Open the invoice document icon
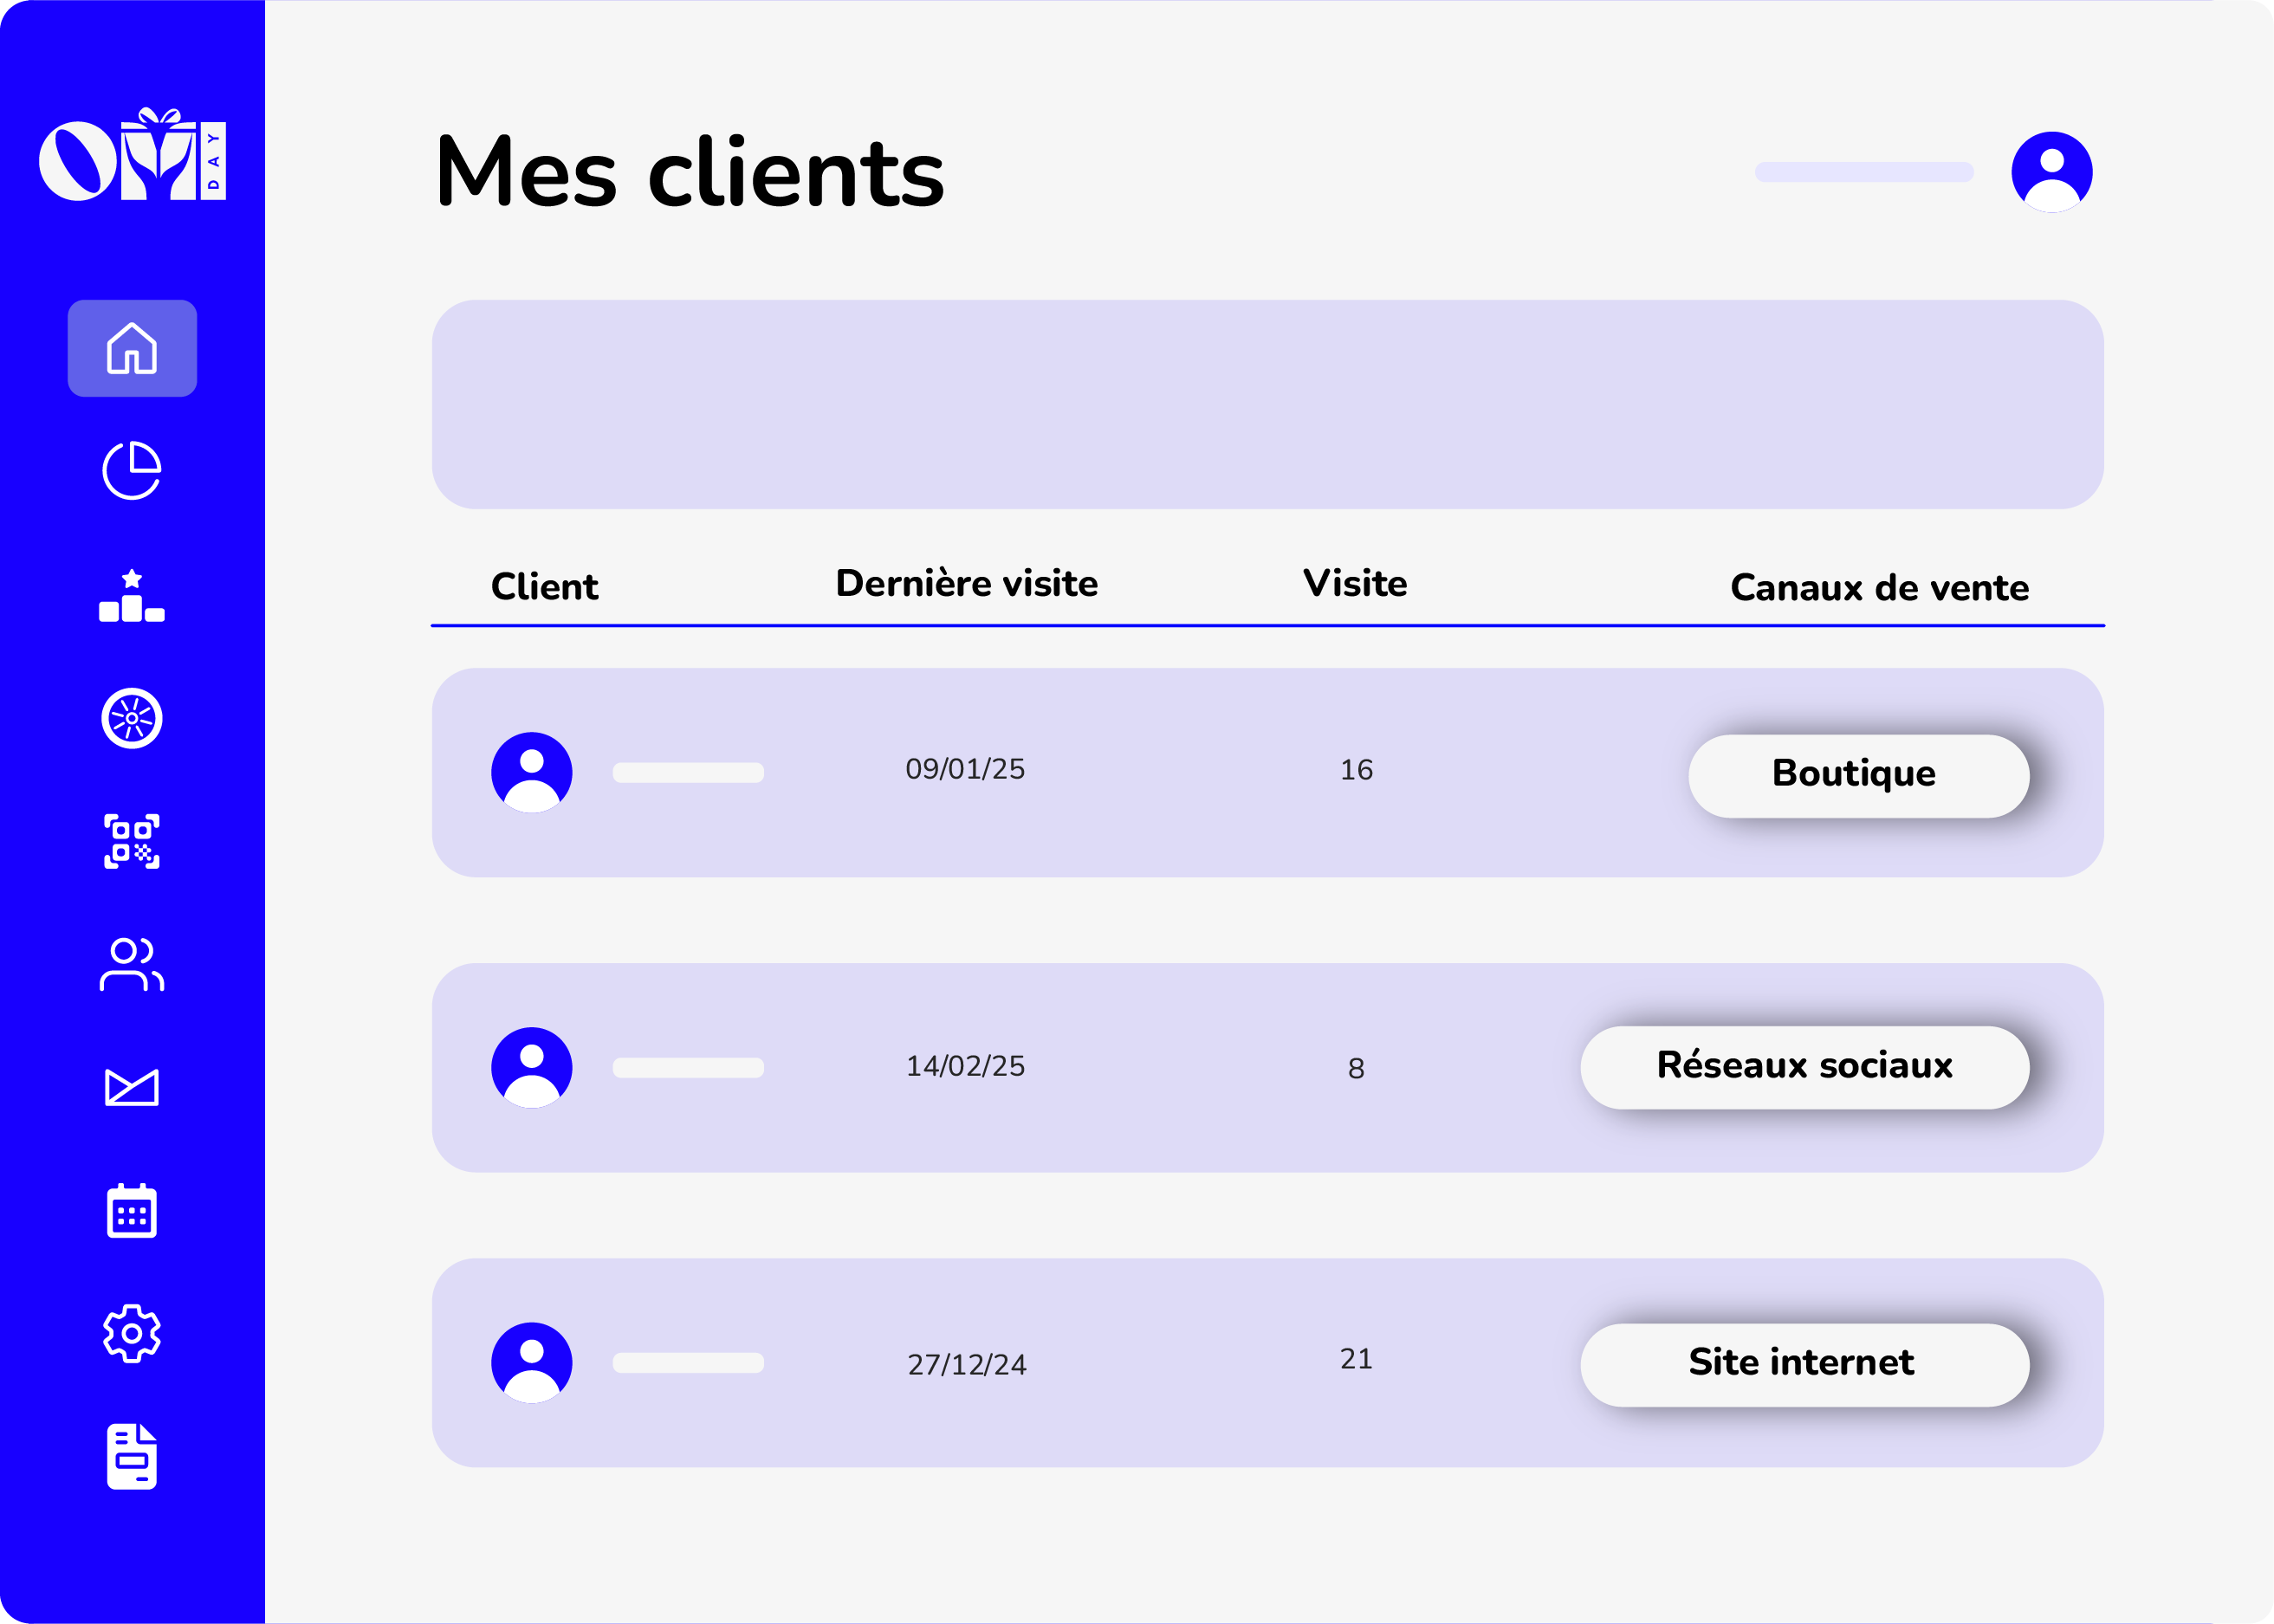The height and width of the screenshot is (1624, 2274). coord(132,1456)
